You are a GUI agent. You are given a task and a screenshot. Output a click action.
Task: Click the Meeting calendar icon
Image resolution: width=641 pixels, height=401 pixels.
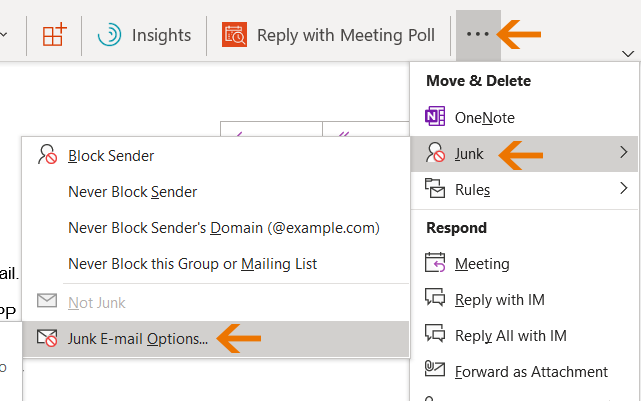pos(436,263)
